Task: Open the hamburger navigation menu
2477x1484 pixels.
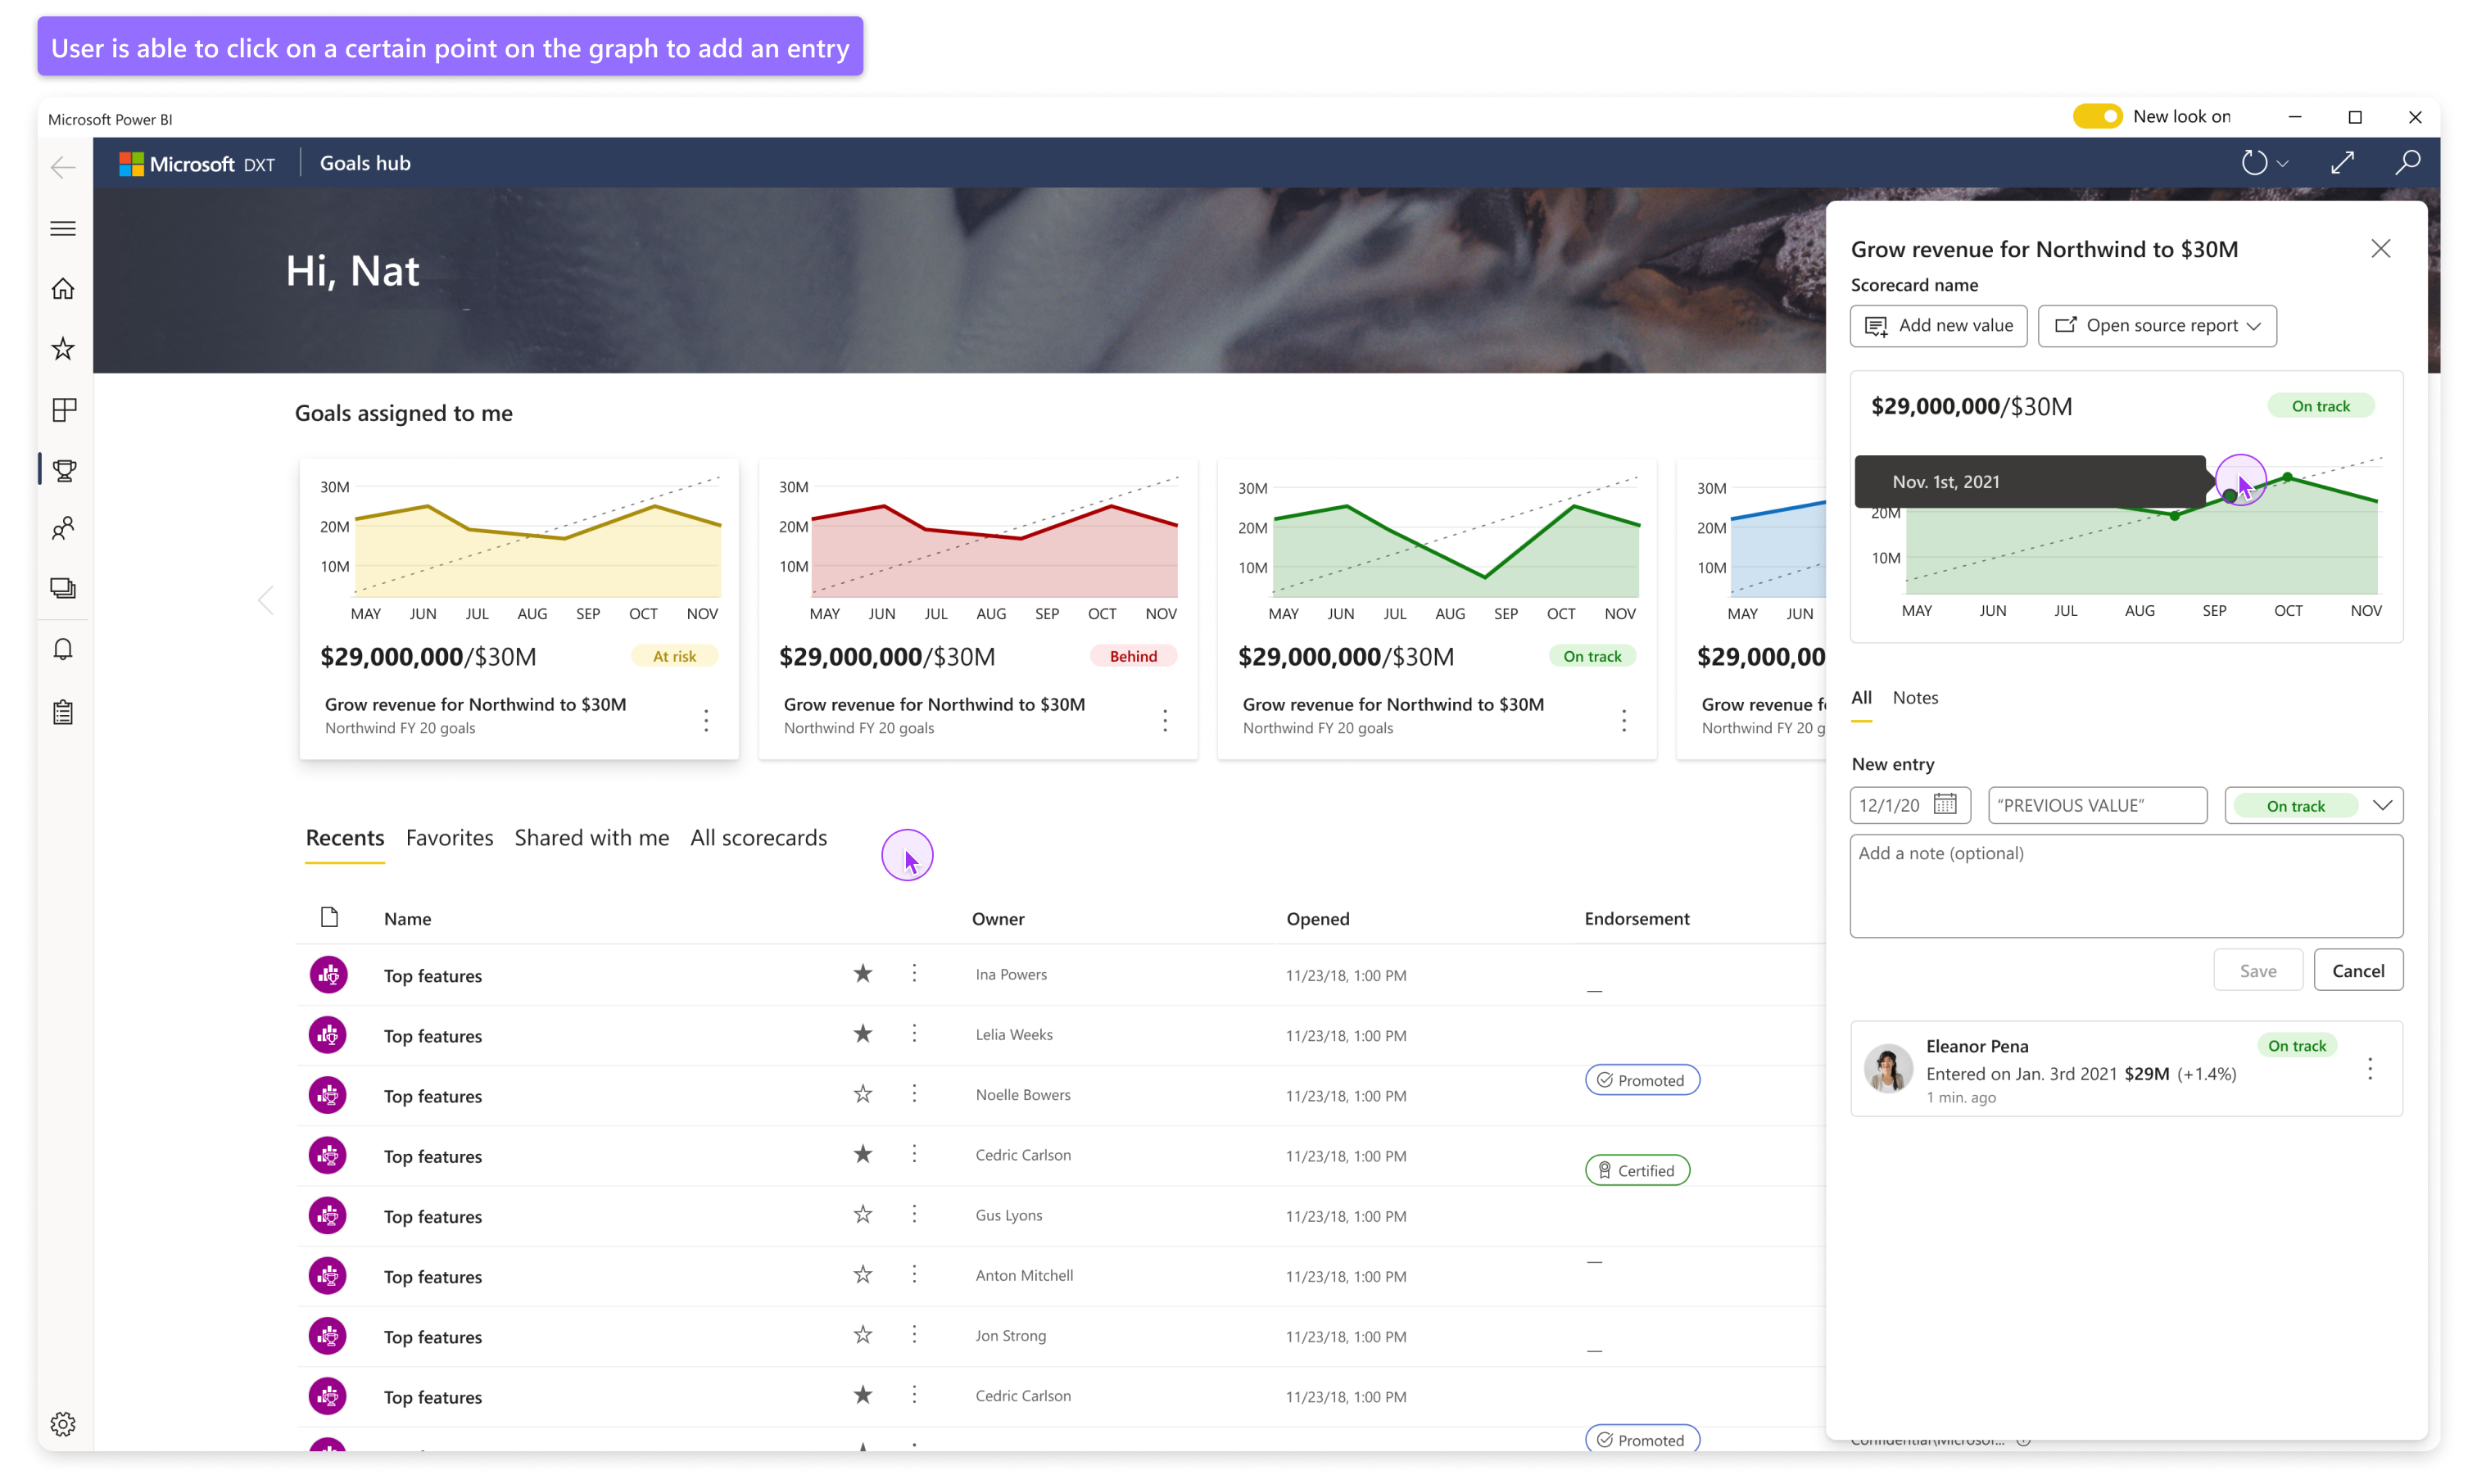Action: [63, 228]
